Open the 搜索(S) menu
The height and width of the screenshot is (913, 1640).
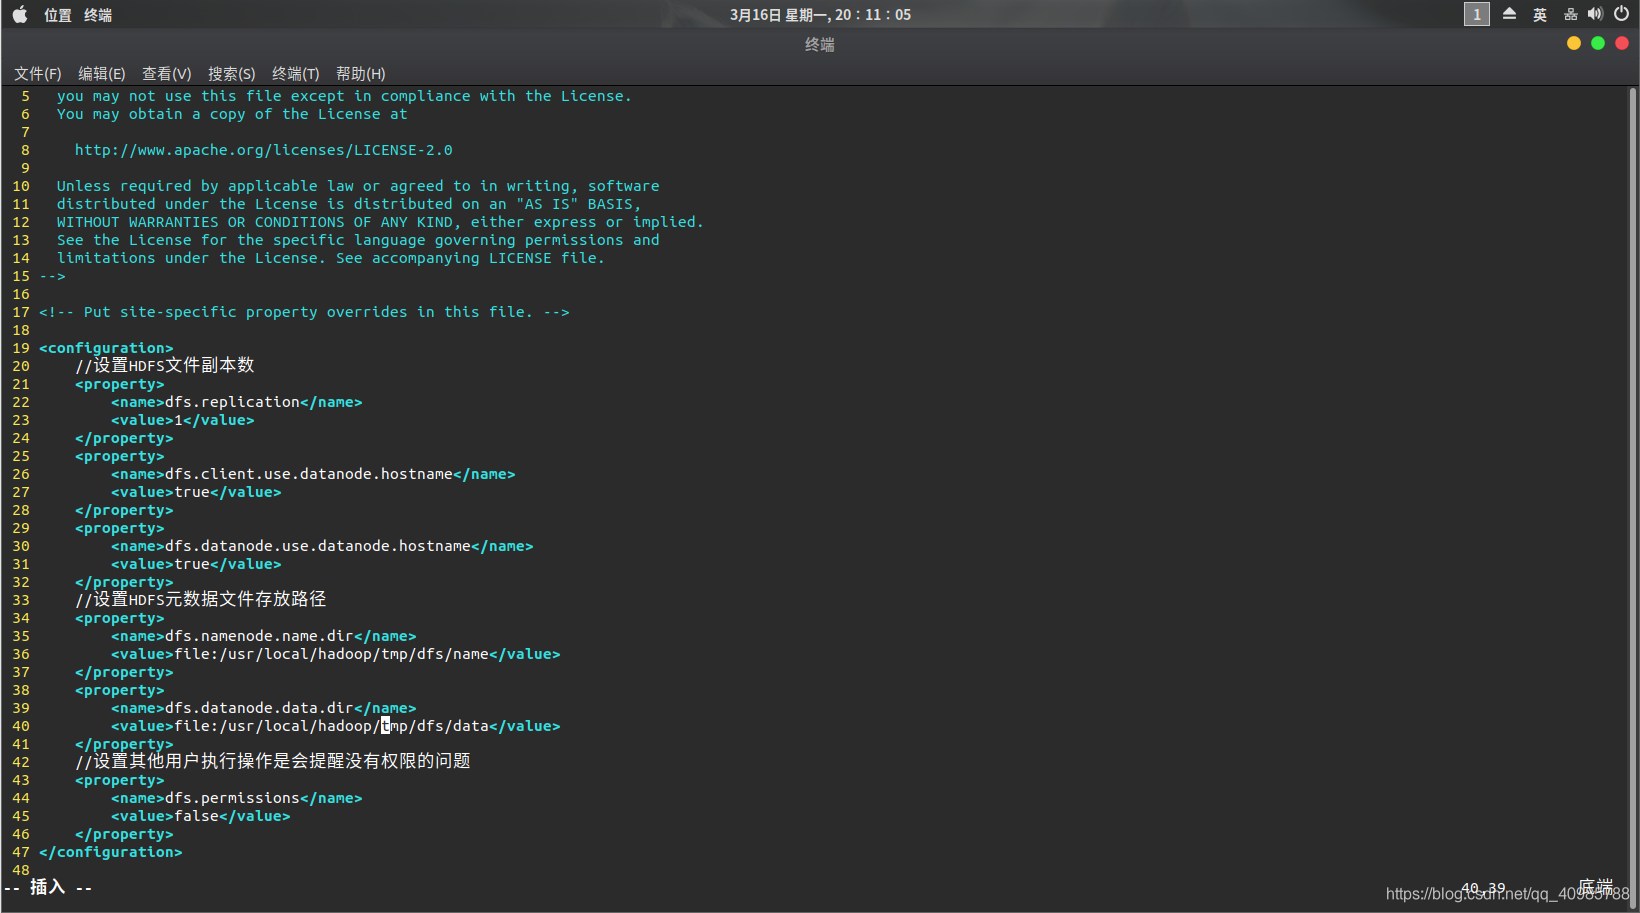click(232, 74)
